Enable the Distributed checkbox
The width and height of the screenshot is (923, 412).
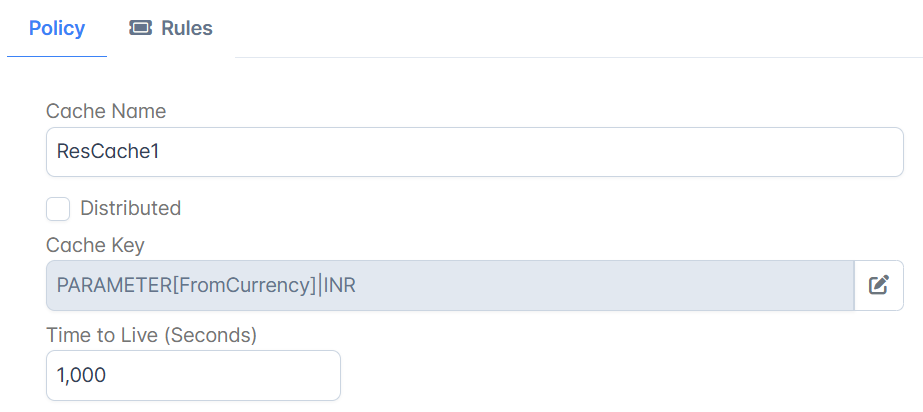tap(58, 209)
